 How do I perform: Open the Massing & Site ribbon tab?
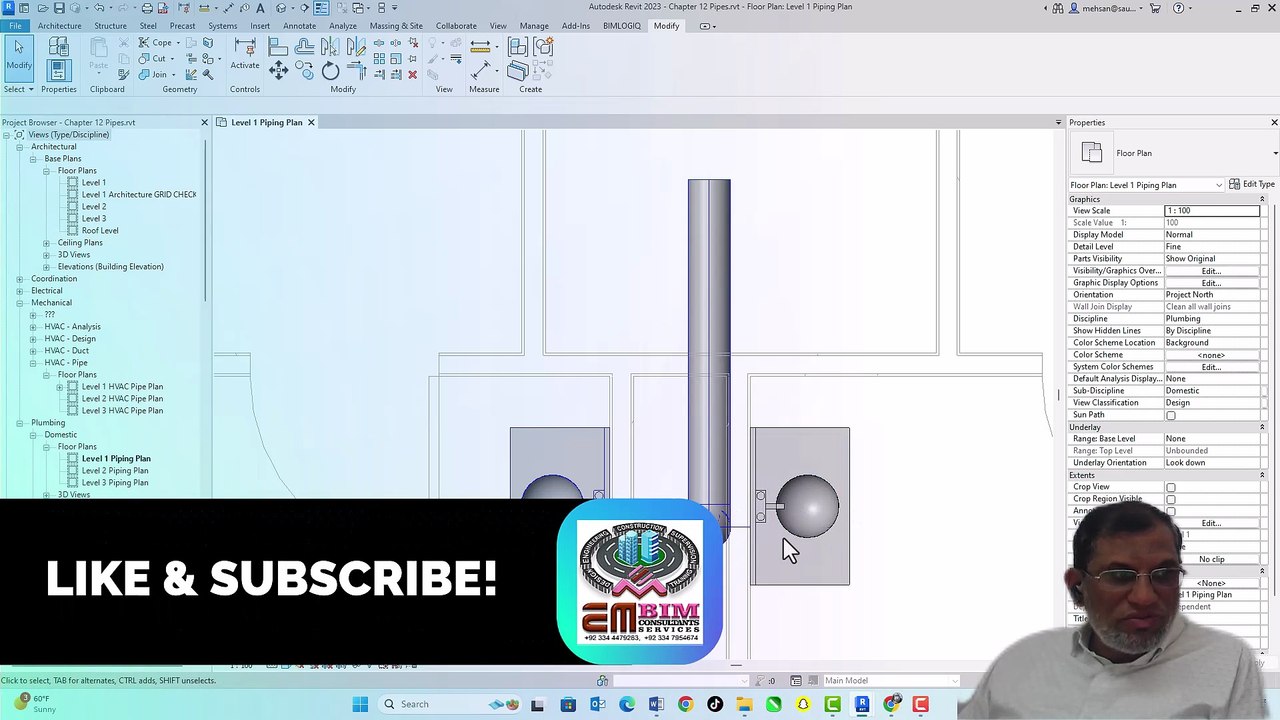point(396,26)
